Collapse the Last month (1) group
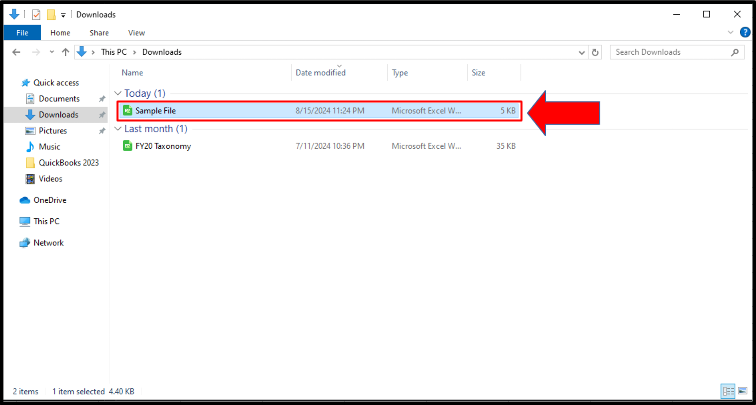This screenshot has width=756, height=405. point(118,129)
